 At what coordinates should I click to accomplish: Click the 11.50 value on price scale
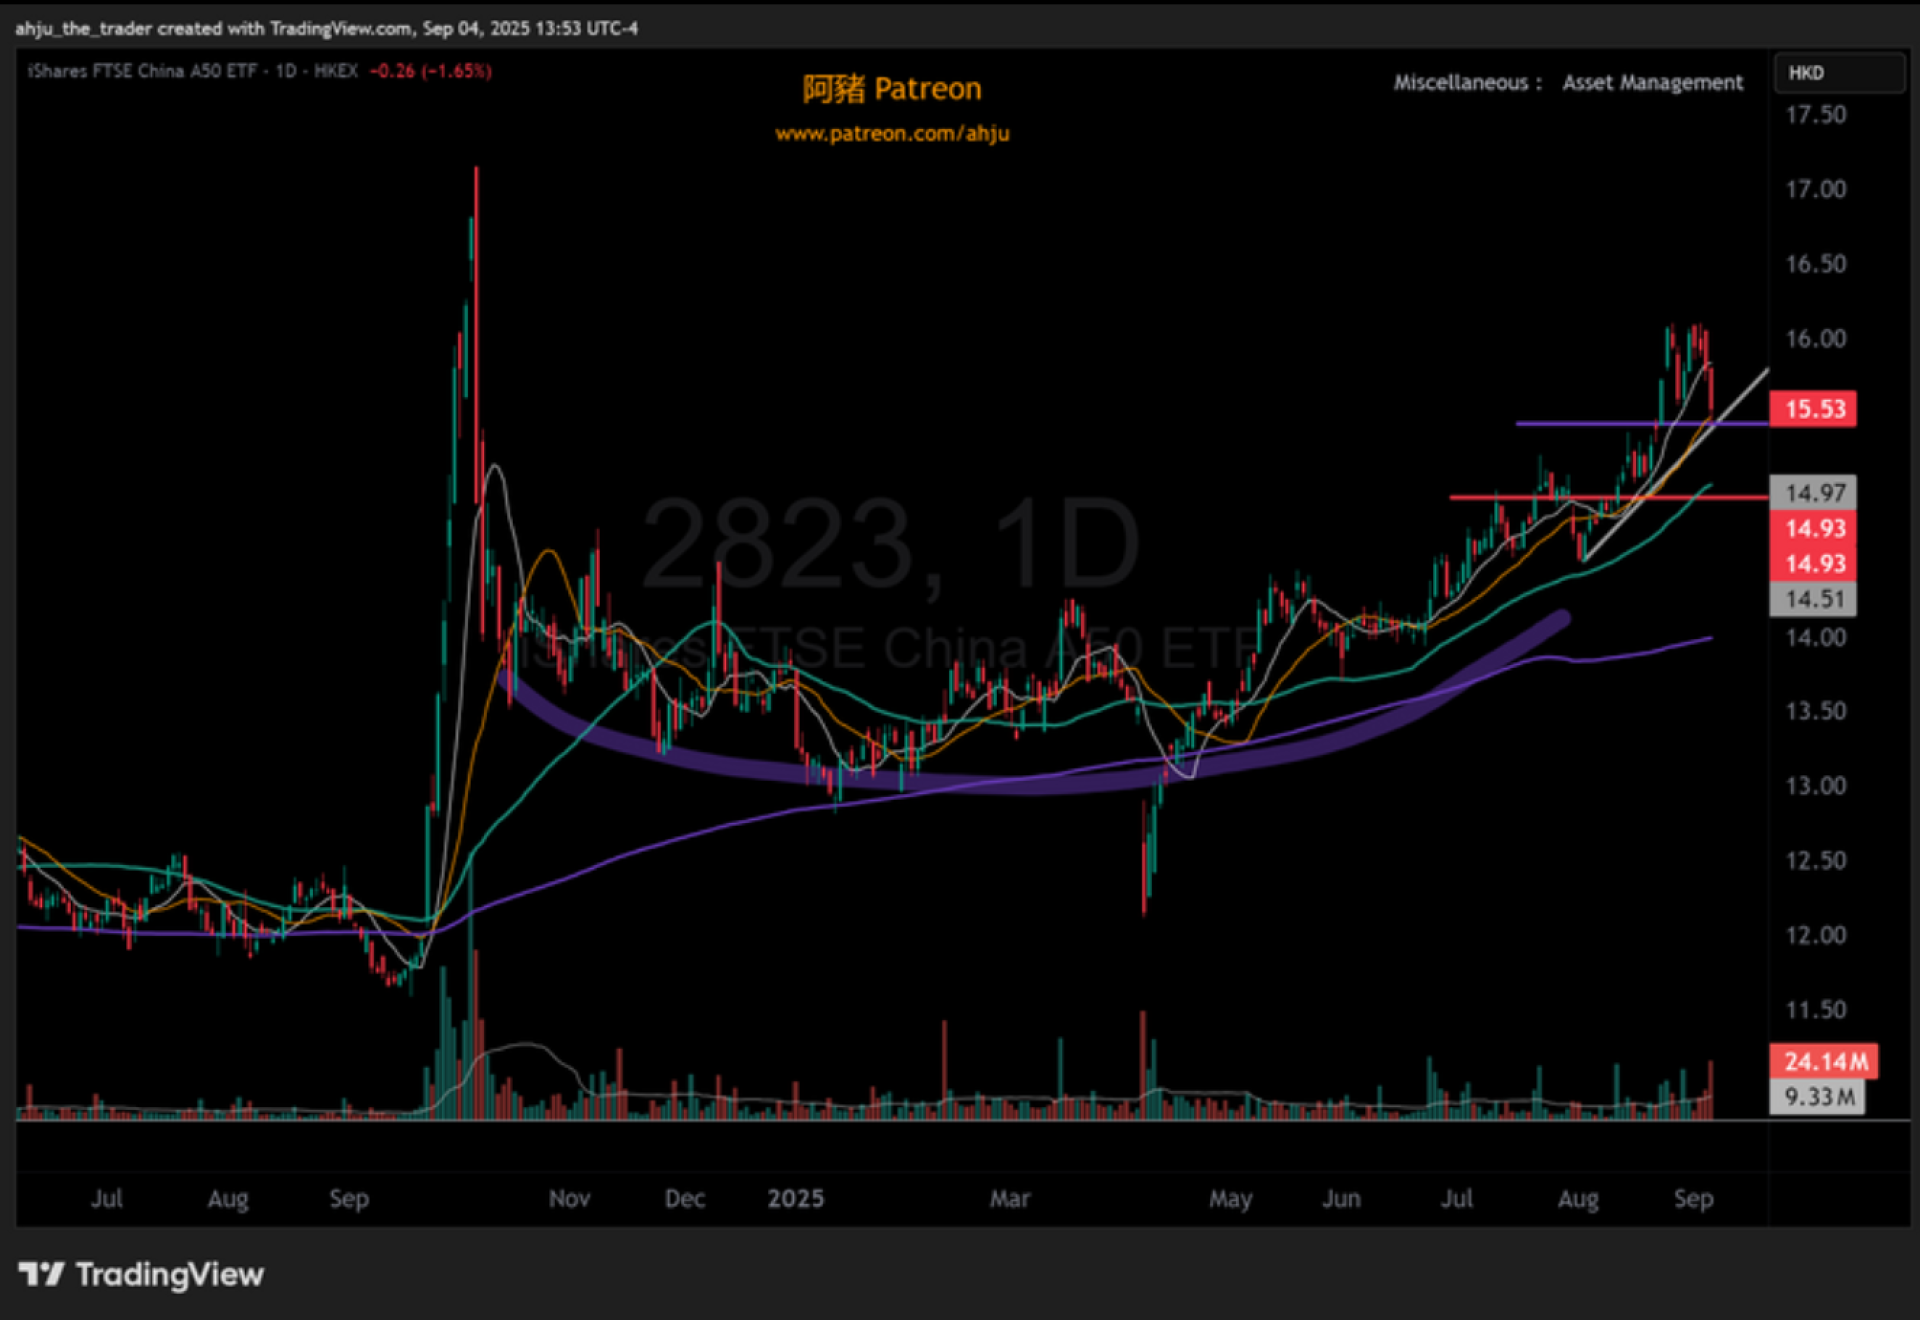coord(1815,1010)
